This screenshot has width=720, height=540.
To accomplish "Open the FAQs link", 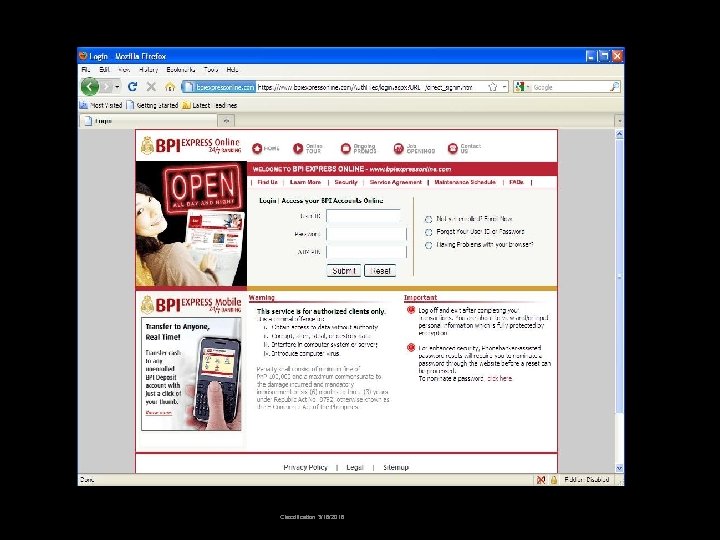I will [x=516, y=182].
